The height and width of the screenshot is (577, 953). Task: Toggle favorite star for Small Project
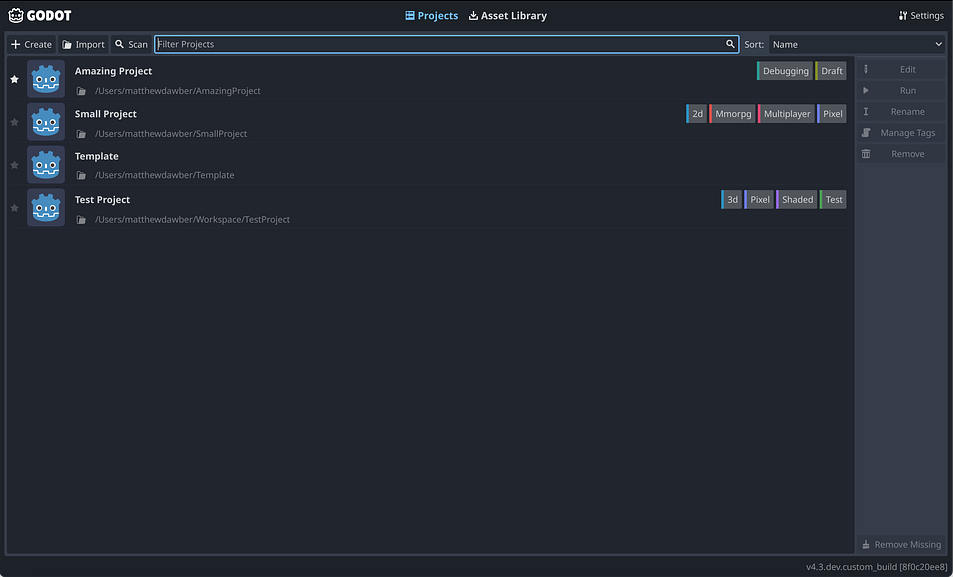(x=15, y=122)
